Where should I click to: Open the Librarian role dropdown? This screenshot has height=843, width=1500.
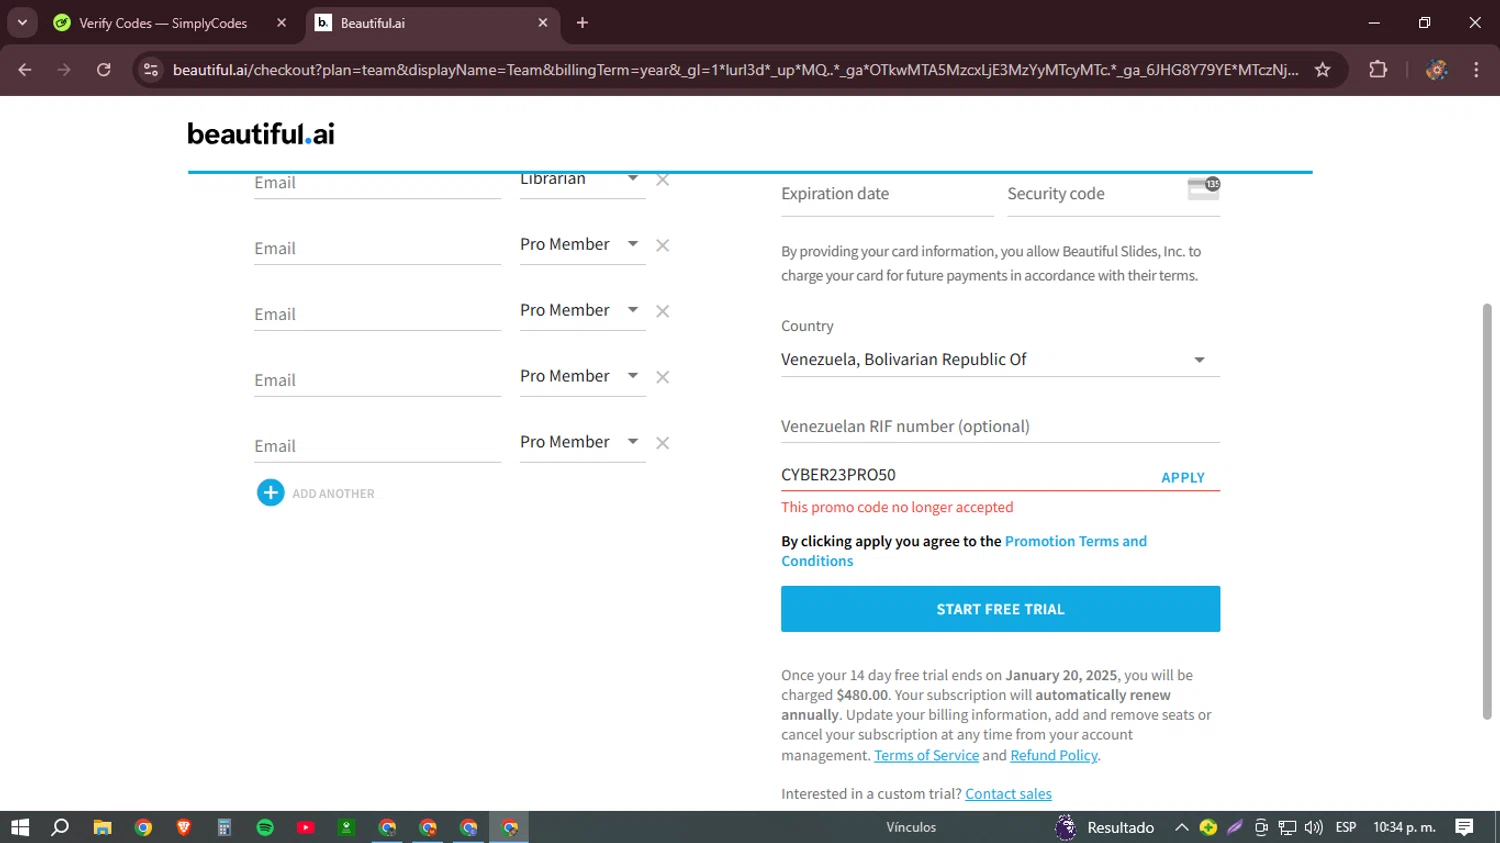(x=582, y=181)
